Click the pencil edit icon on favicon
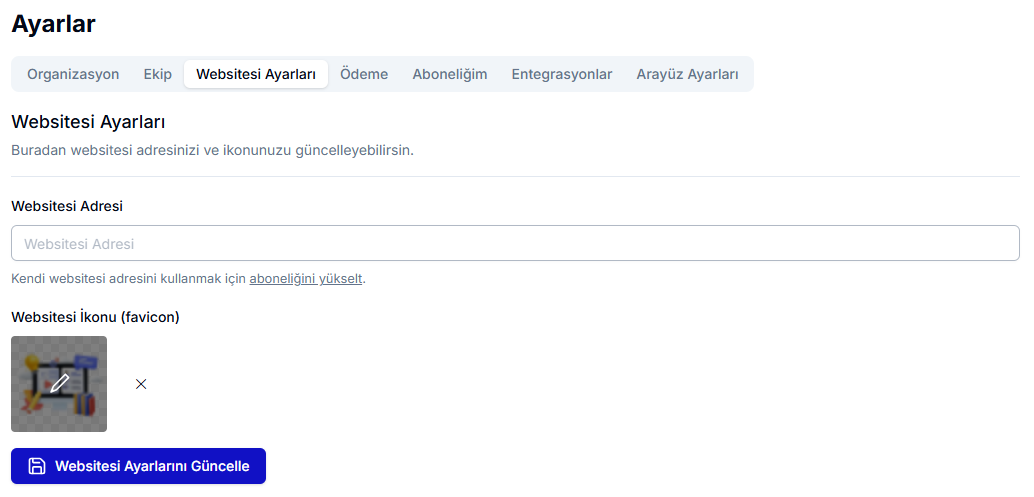Viewport: 1034px width, 497px height. click(59, 383)
